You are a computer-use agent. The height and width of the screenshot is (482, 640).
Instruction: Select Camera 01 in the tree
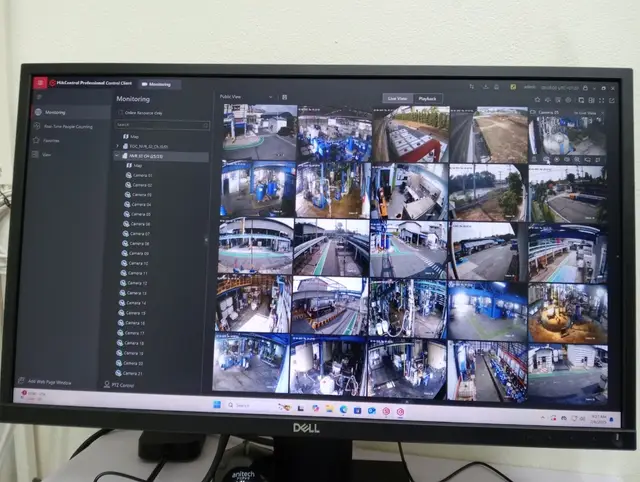pyautogui.click(x=139, y=175)
